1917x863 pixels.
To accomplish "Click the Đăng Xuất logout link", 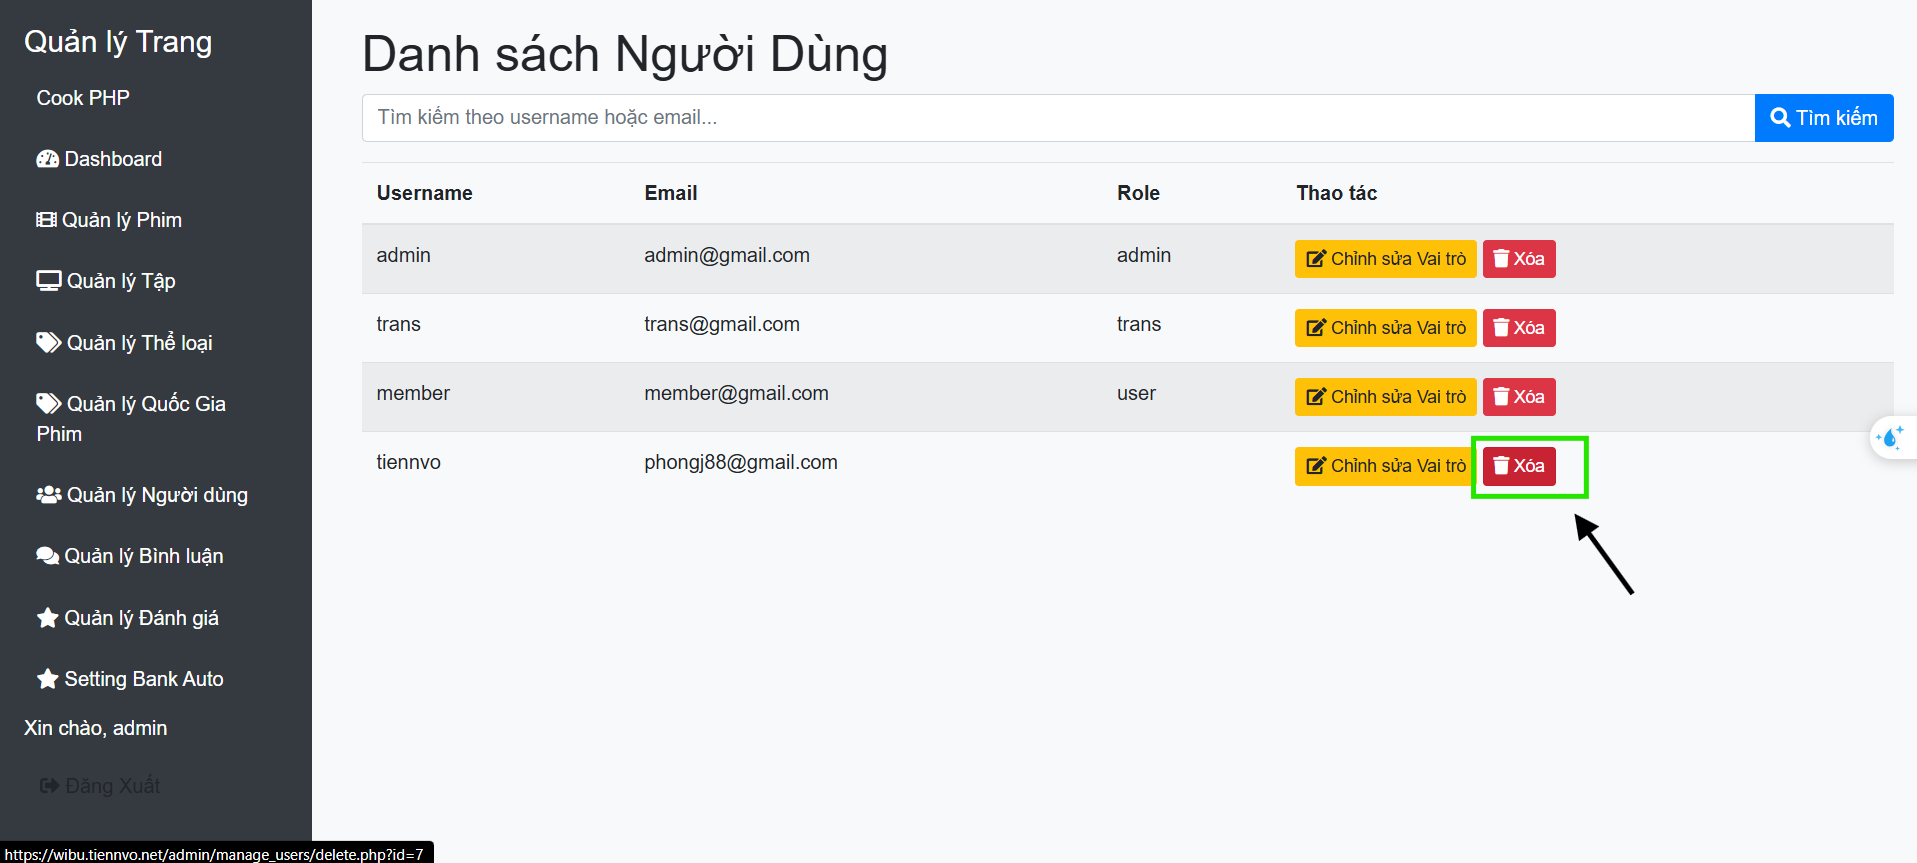I will pos(100,786).
